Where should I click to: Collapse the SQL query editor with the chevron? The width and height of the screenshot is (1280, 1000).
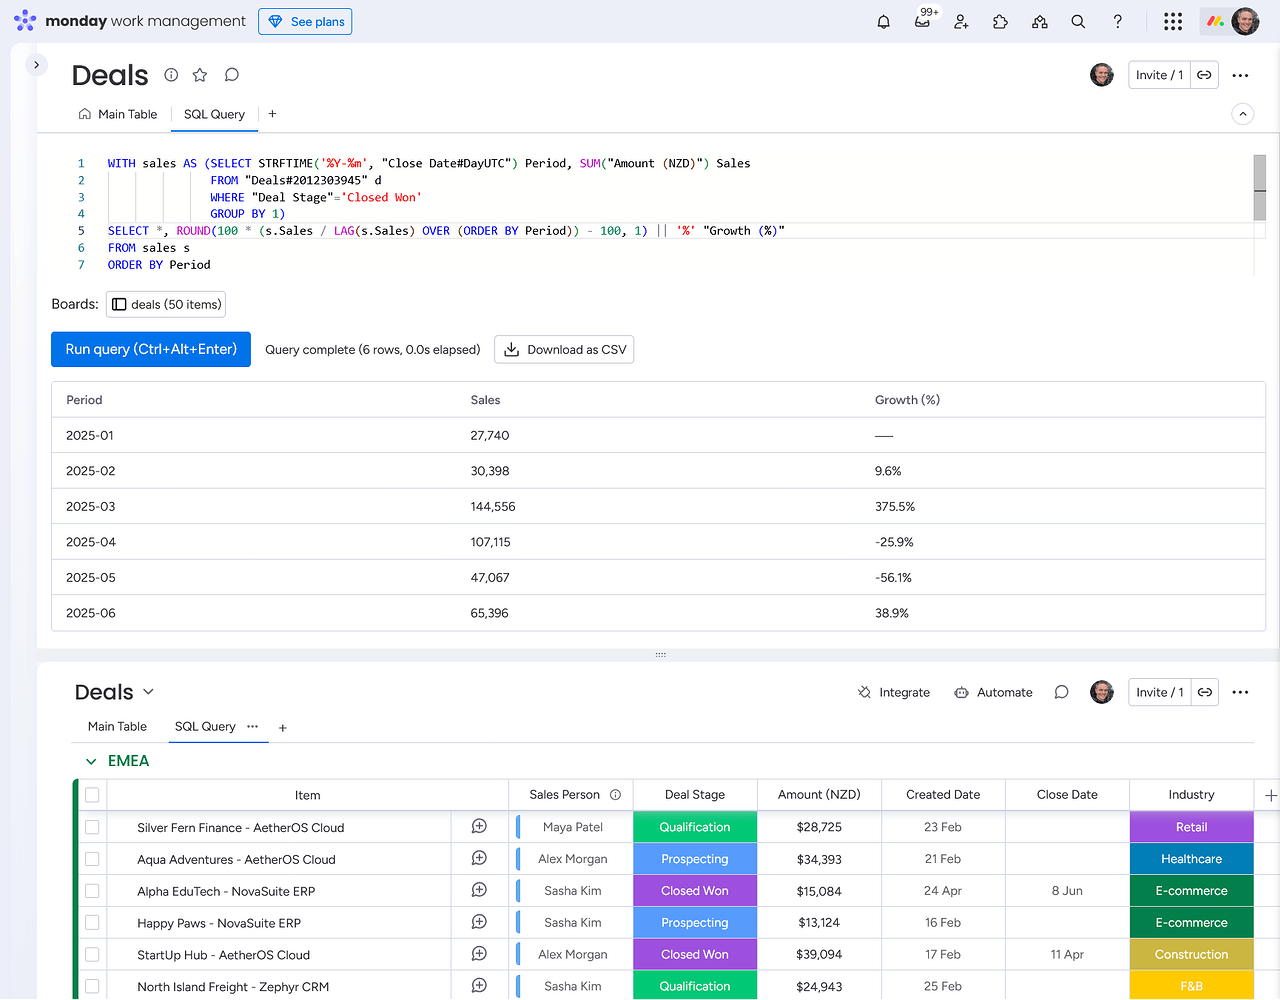[1242, 114]
